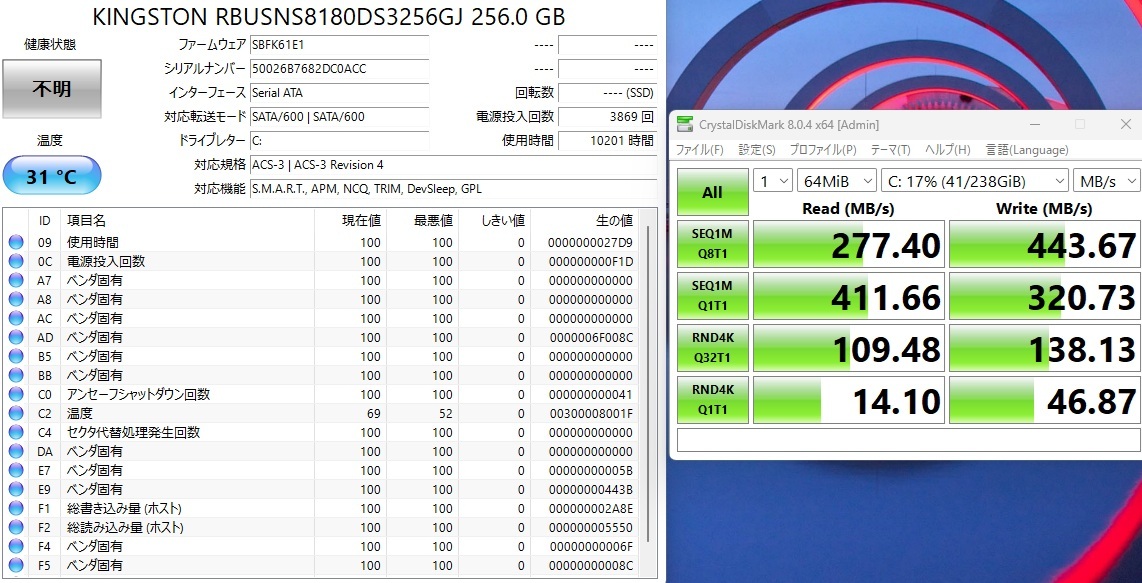
Task: Click the serial number field 50026B7682DC0ACC
Action: (339, 69)
